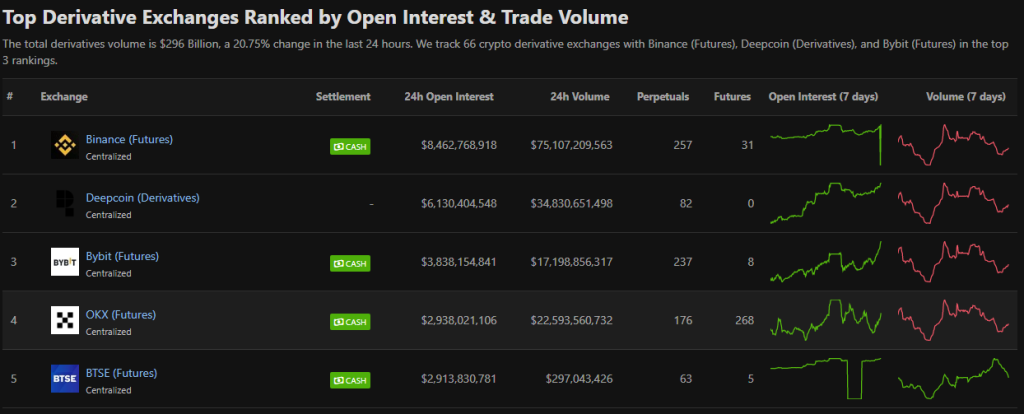
Task: Click the Binance exchange logo icon
Action: tap(64, 146)
